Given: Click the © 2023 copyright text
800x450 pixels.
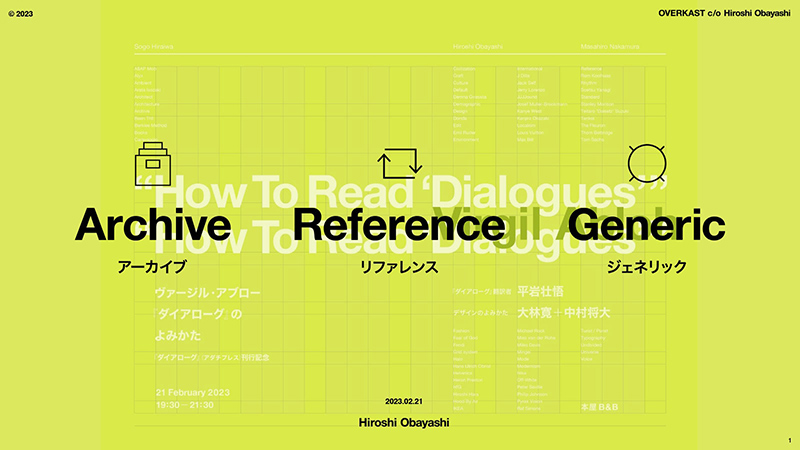Looking at the screenshot, I should point(20,14).
